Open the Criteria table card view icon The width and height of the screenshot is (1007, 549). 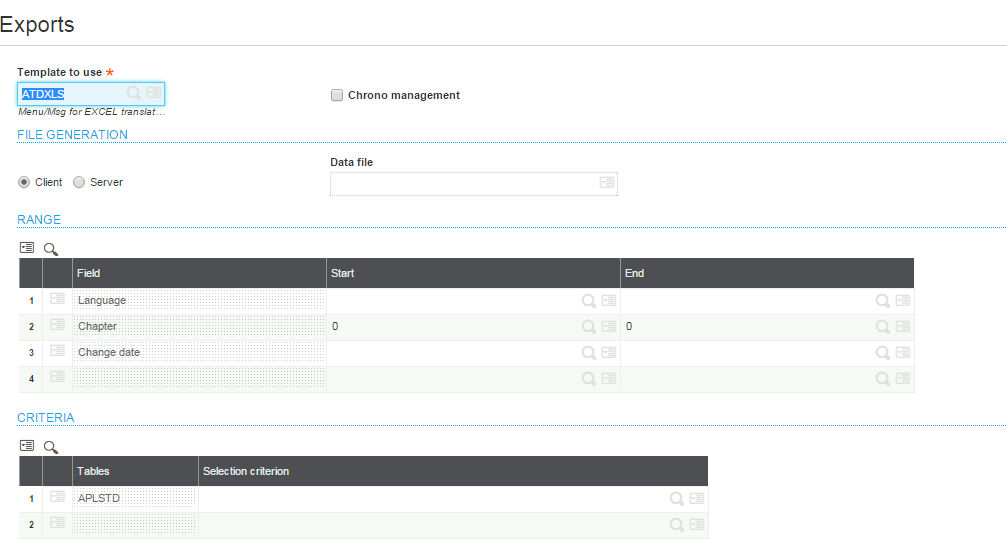(x=27, y=445)
